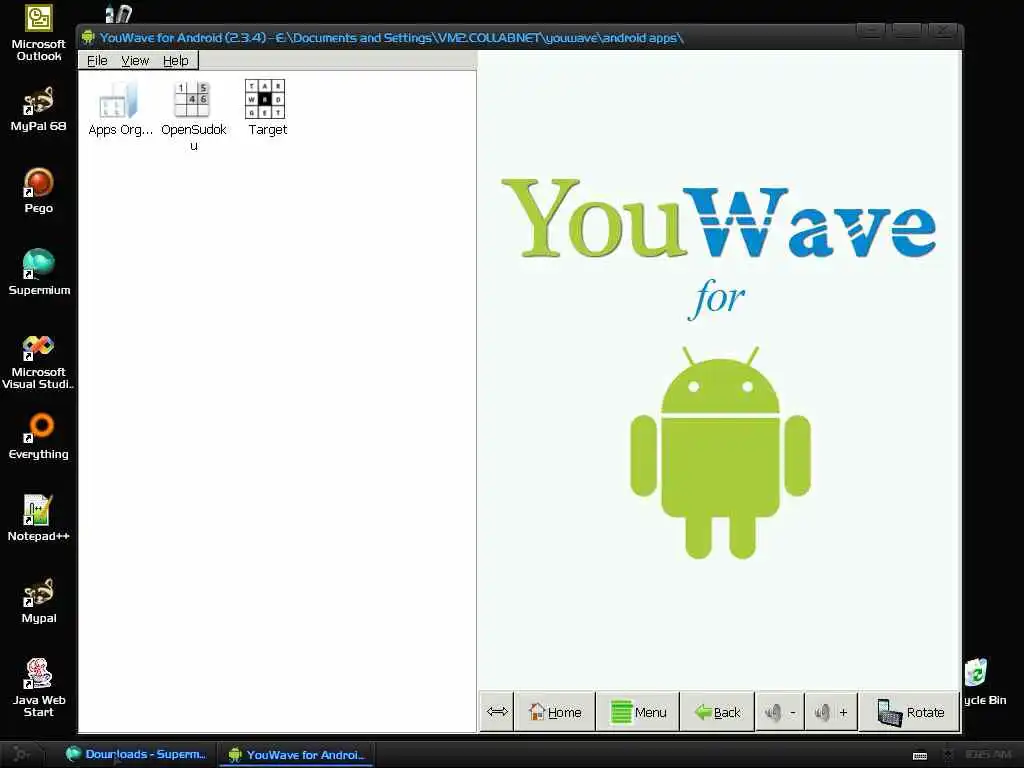Click the Start button on the taskbar

[22, 754]
